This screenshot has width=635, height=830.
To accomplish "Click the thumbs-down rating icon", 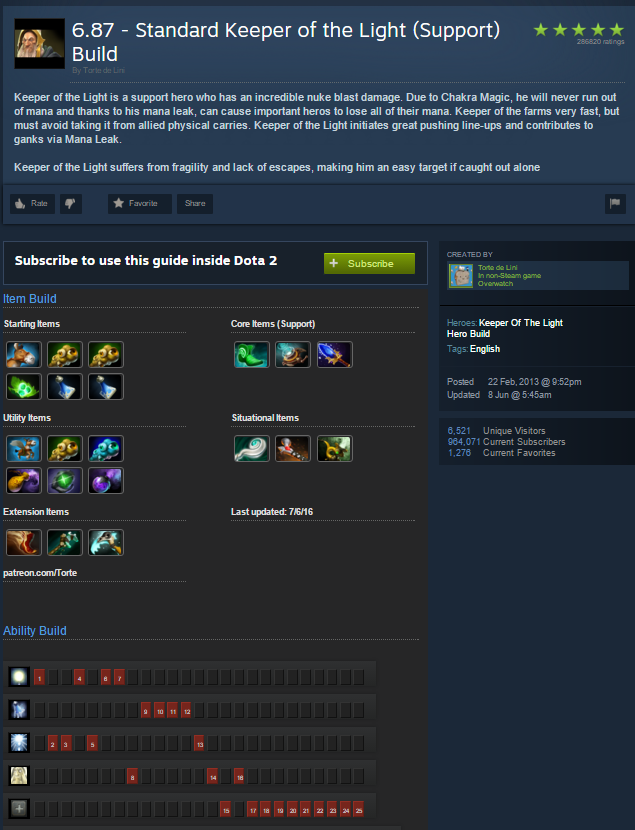I will (70, 203).
